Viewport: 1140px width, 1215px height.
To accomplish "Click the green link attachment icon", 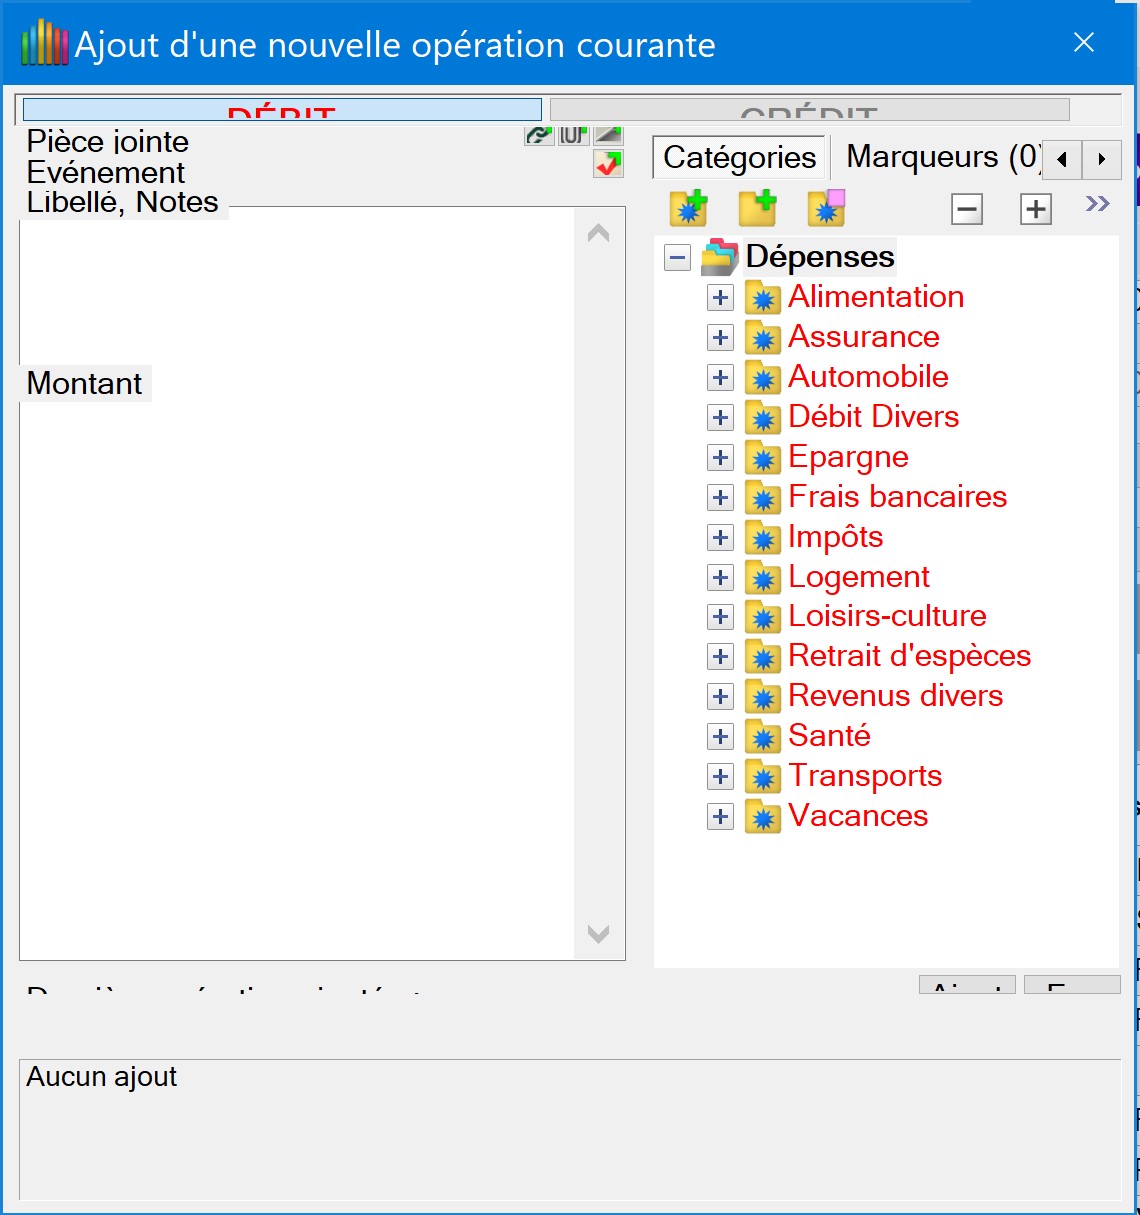I will [x=539, y=135].
